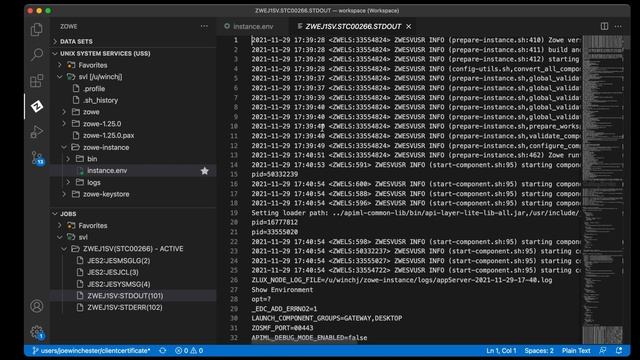
Task: Open the Accounts icon in activity bar
Action: 37,306
